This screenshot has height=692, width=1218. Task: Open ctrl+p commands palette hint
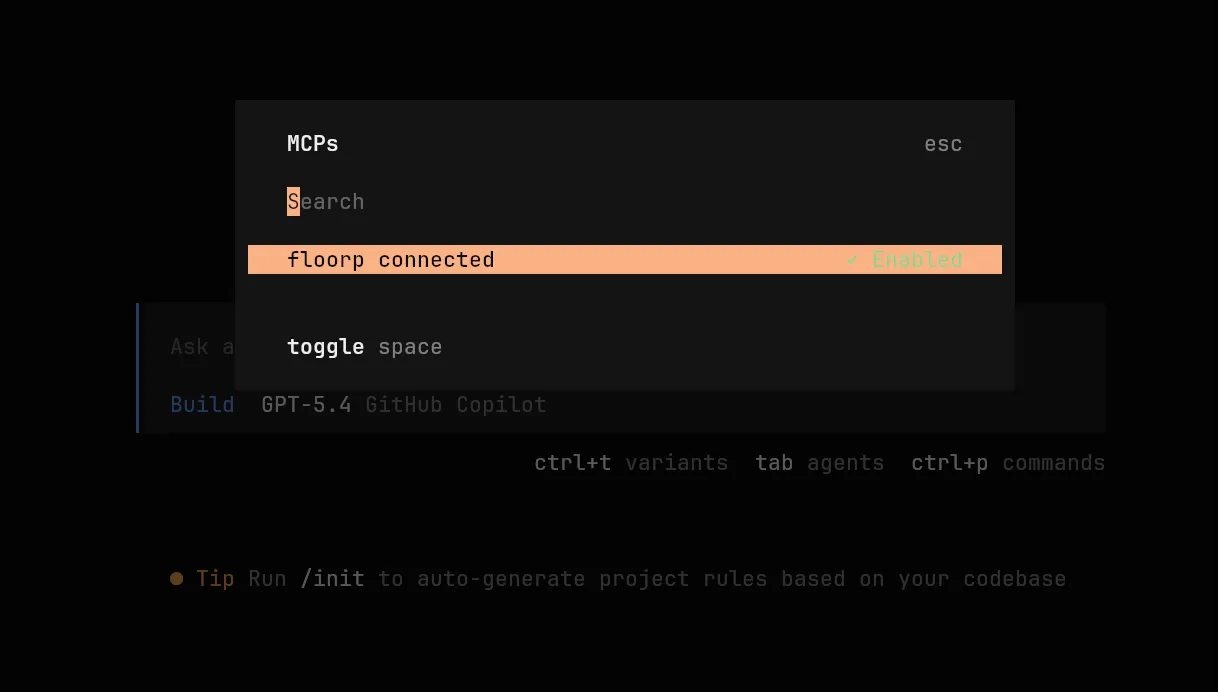(x=1008, y=463)
